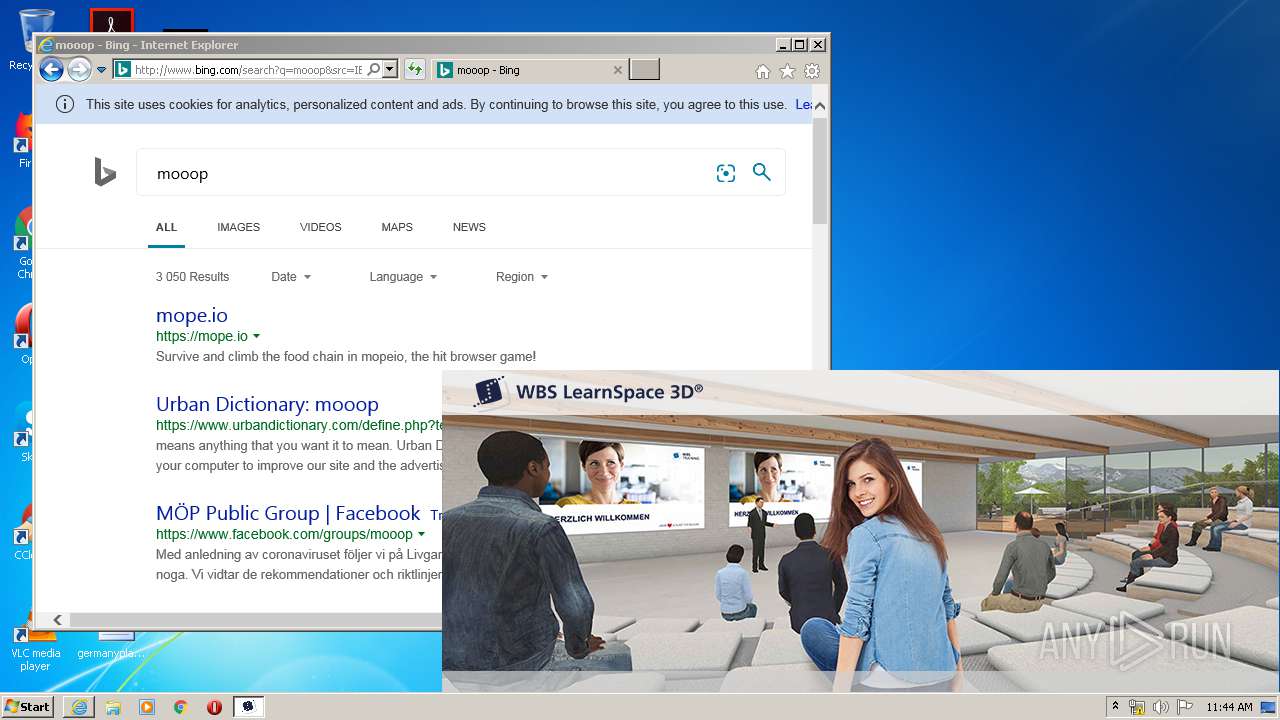Expand the mope.io URL caret

click(257, 336)
